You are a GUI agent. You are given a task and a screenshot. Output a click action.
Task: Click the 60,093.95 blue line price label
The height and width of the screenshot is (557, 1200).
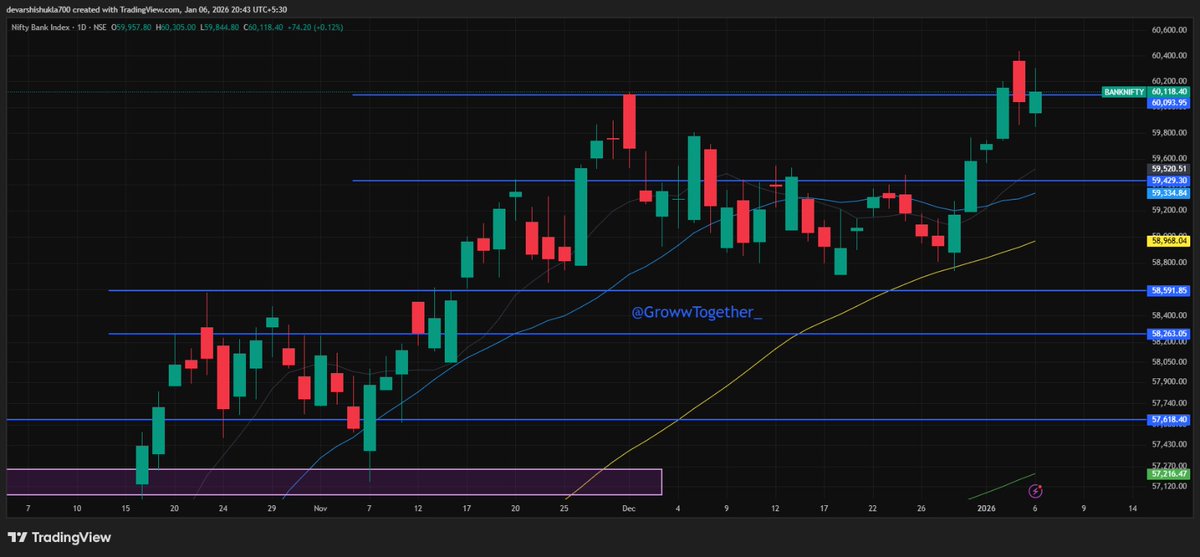(1169, 102)
